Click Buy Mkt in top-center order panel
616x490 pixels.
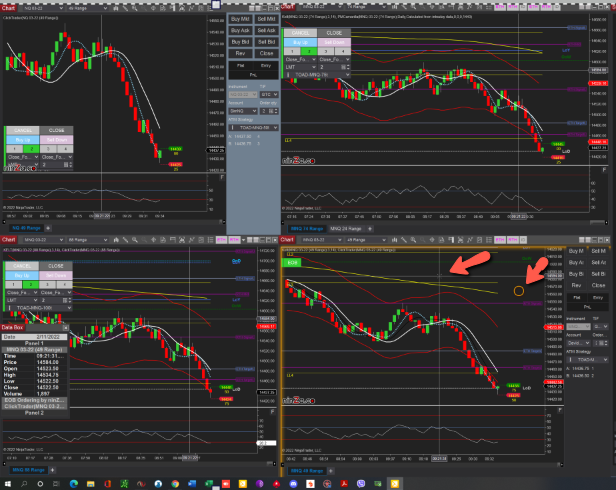coord(240,19)
